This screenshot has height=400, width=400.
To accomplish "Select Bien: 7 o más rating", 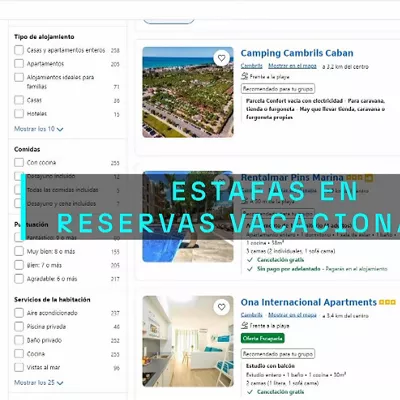I will pos(19,265).
